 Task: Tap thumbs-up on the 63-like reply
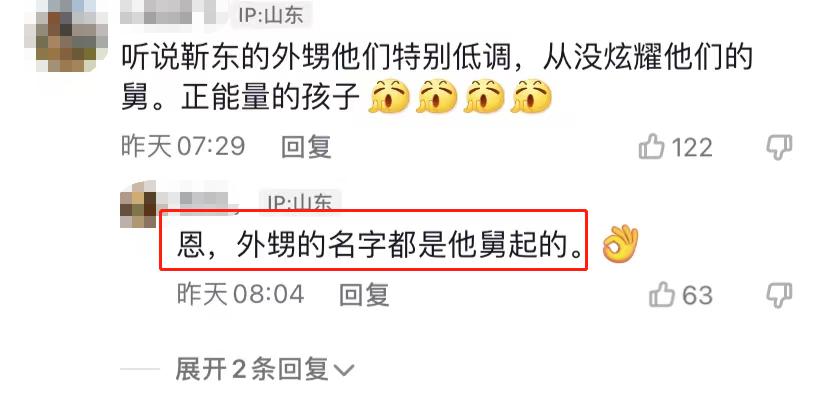(x=662, y=294)
